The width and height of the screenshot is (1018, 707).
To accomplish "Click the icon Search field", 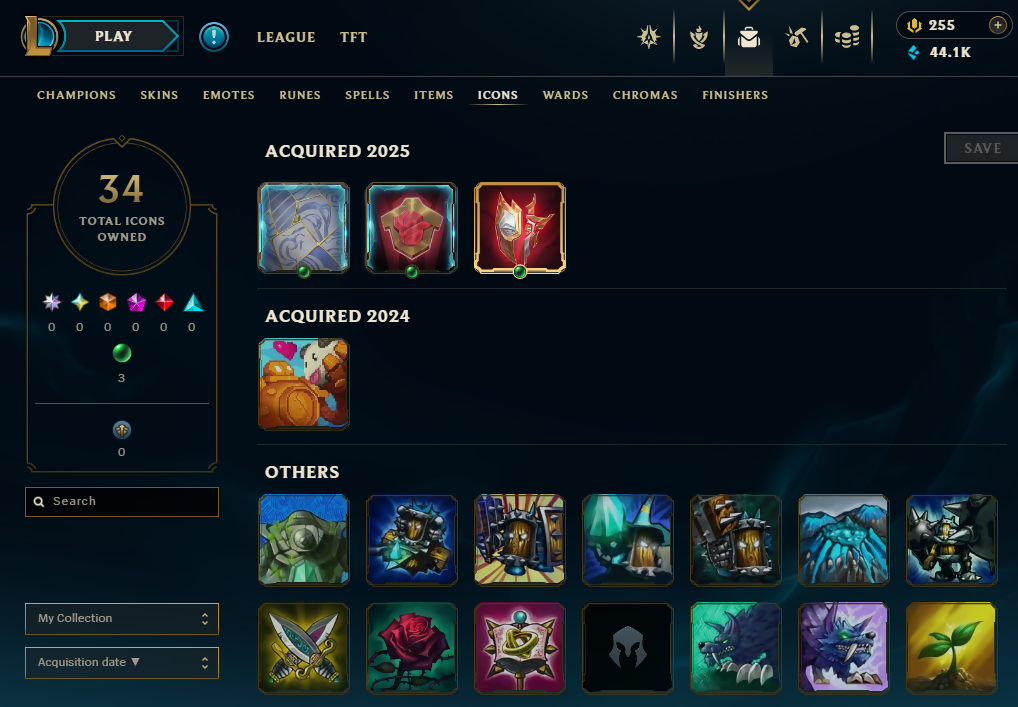I will tap(122, 502).
